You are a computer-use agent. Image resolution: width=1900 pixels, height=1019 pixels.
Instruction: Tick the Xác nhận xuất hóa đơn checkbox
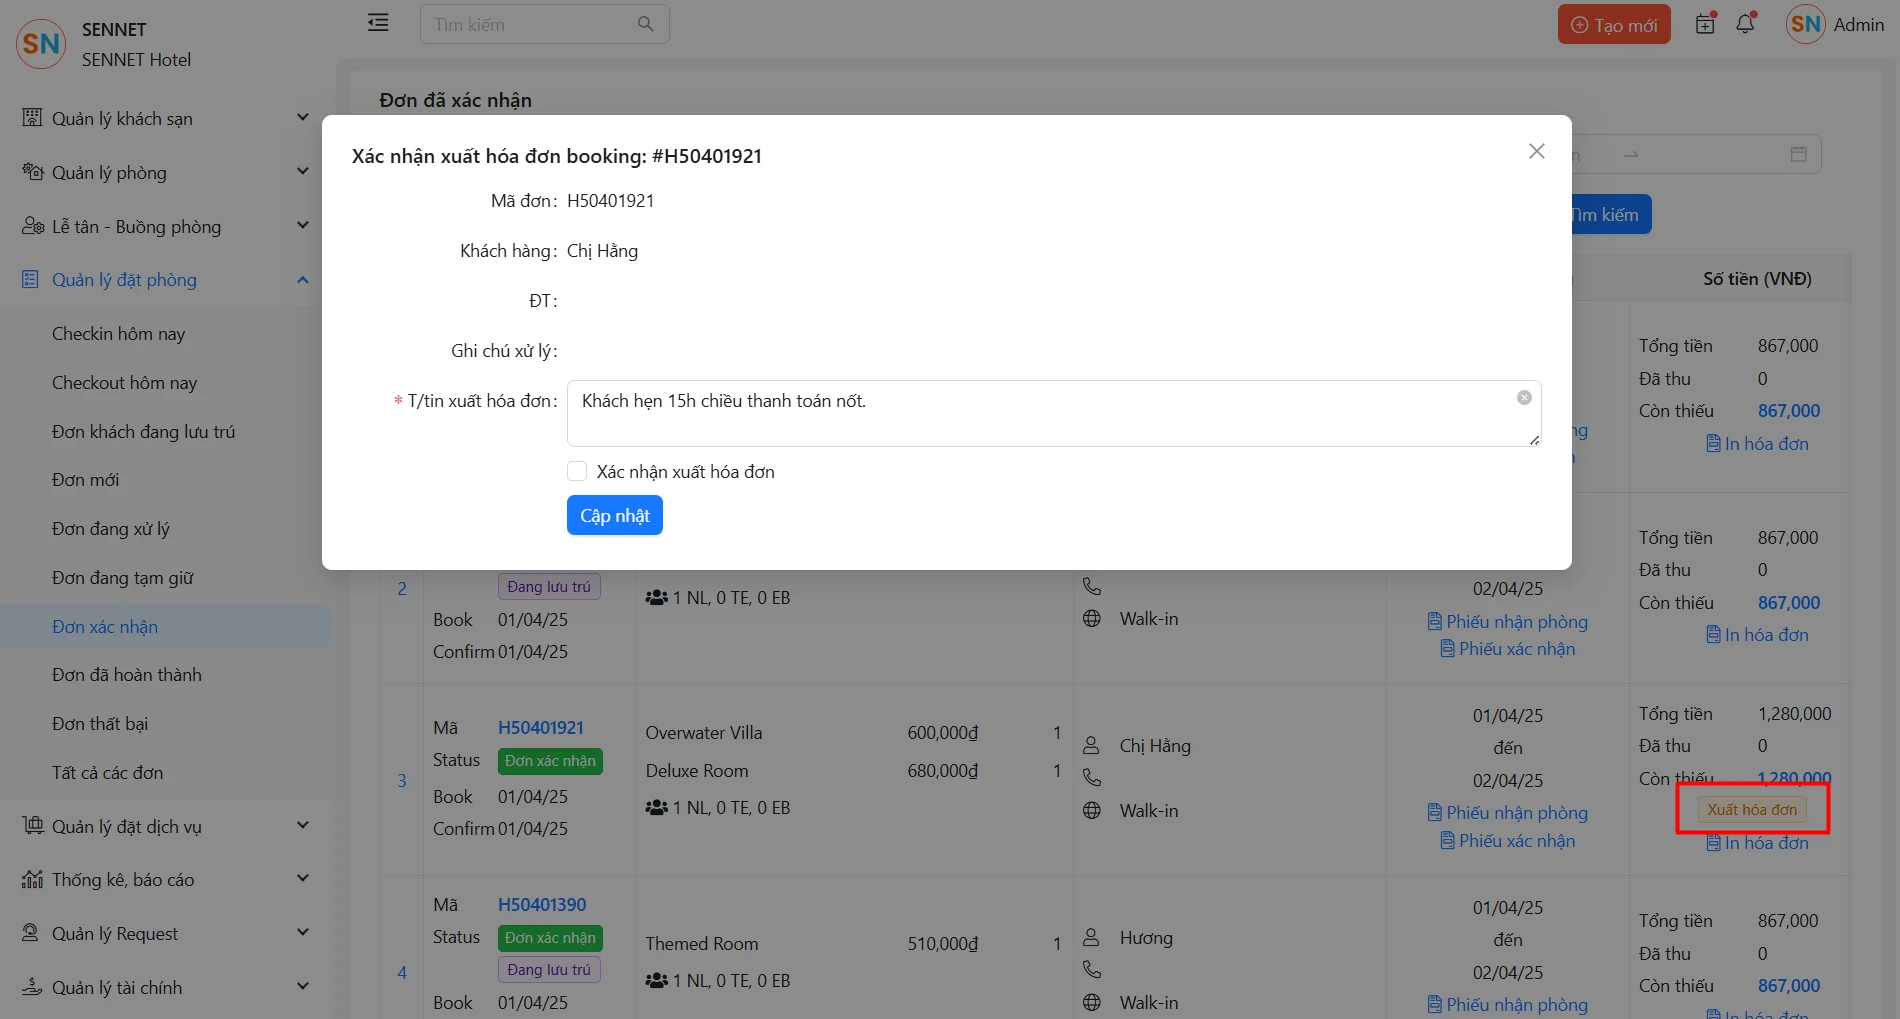pos(577,471)
